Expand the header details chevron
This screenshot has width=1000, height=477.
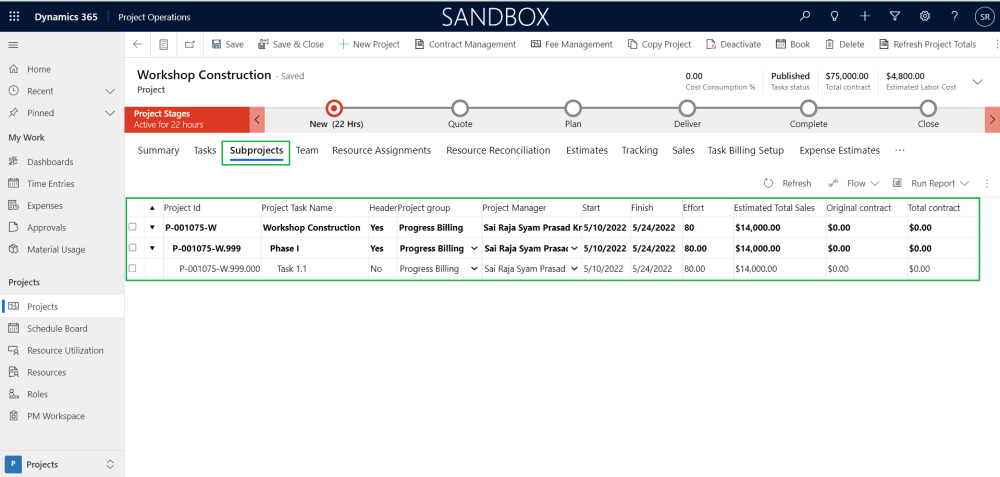coord(977,82)
